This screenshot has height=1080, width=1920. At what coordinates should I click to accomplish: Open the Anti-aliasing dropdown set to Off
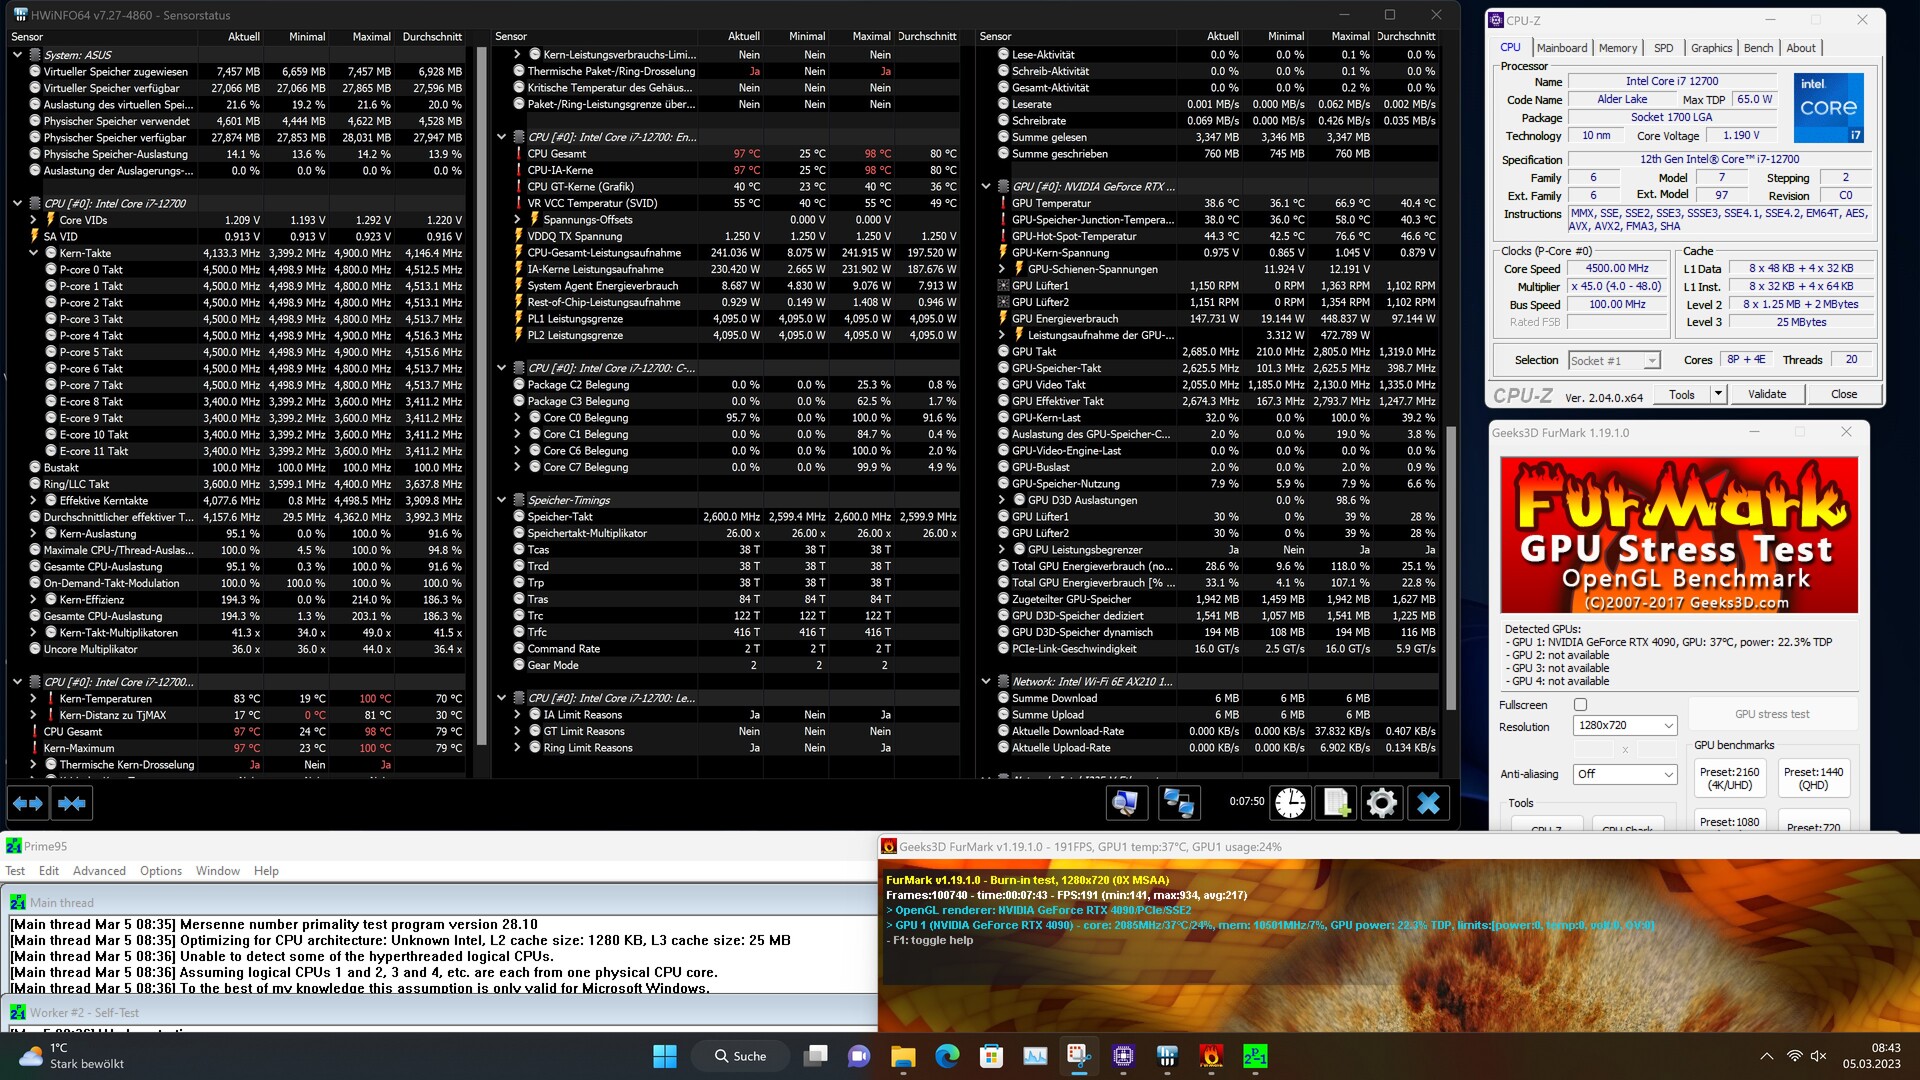point(1624,774)
